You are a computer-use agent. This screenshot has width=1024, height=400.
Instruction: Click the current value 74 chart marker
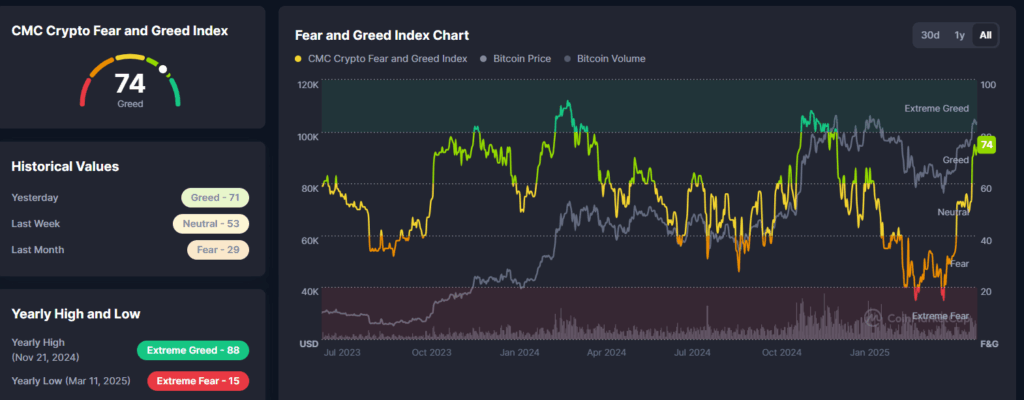tap(987, 146)
